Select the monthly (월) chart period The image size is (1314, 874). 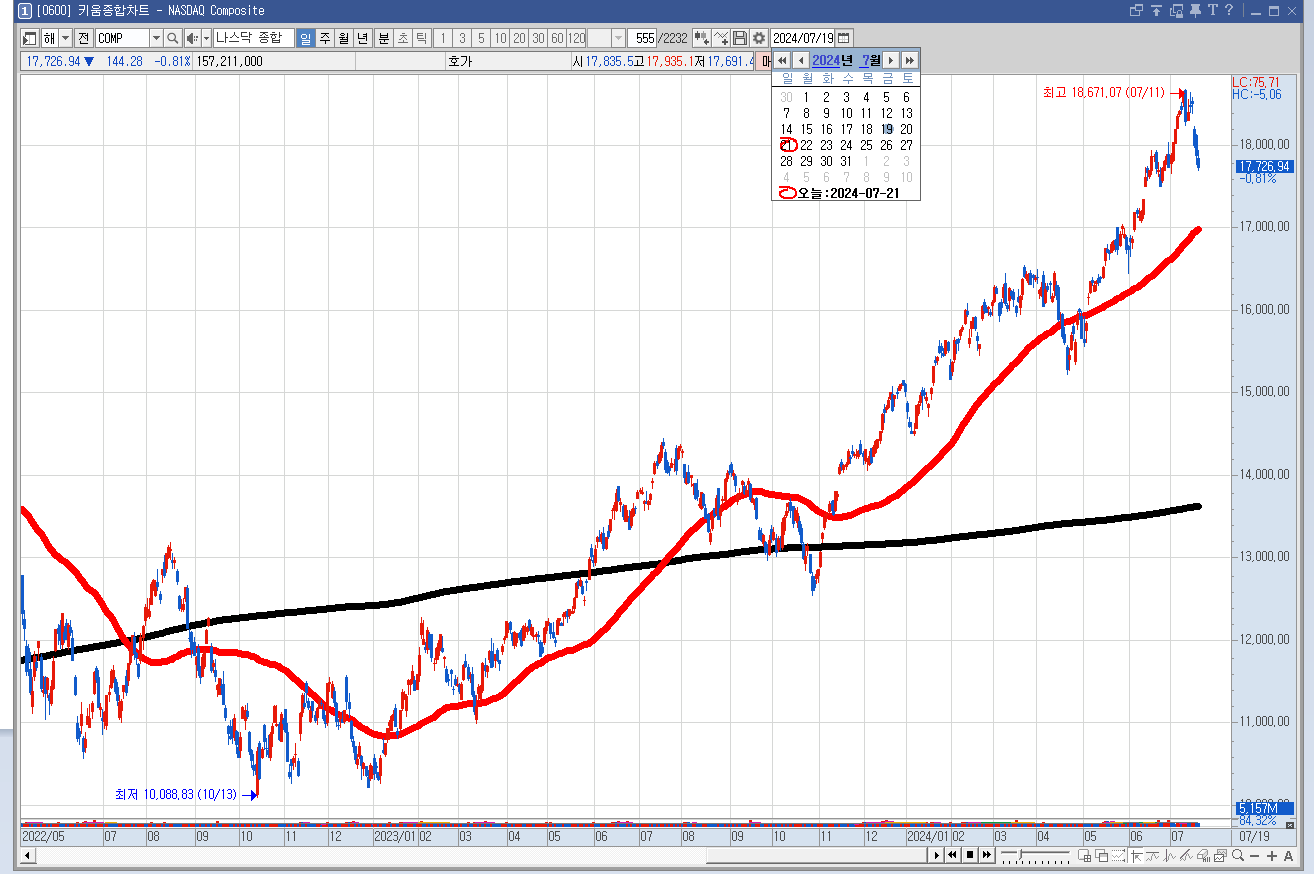click(x=344, y=38)
